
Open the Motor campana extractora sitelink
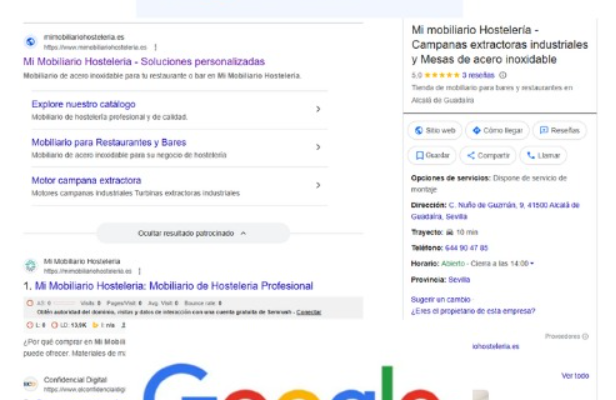[86, 180]
